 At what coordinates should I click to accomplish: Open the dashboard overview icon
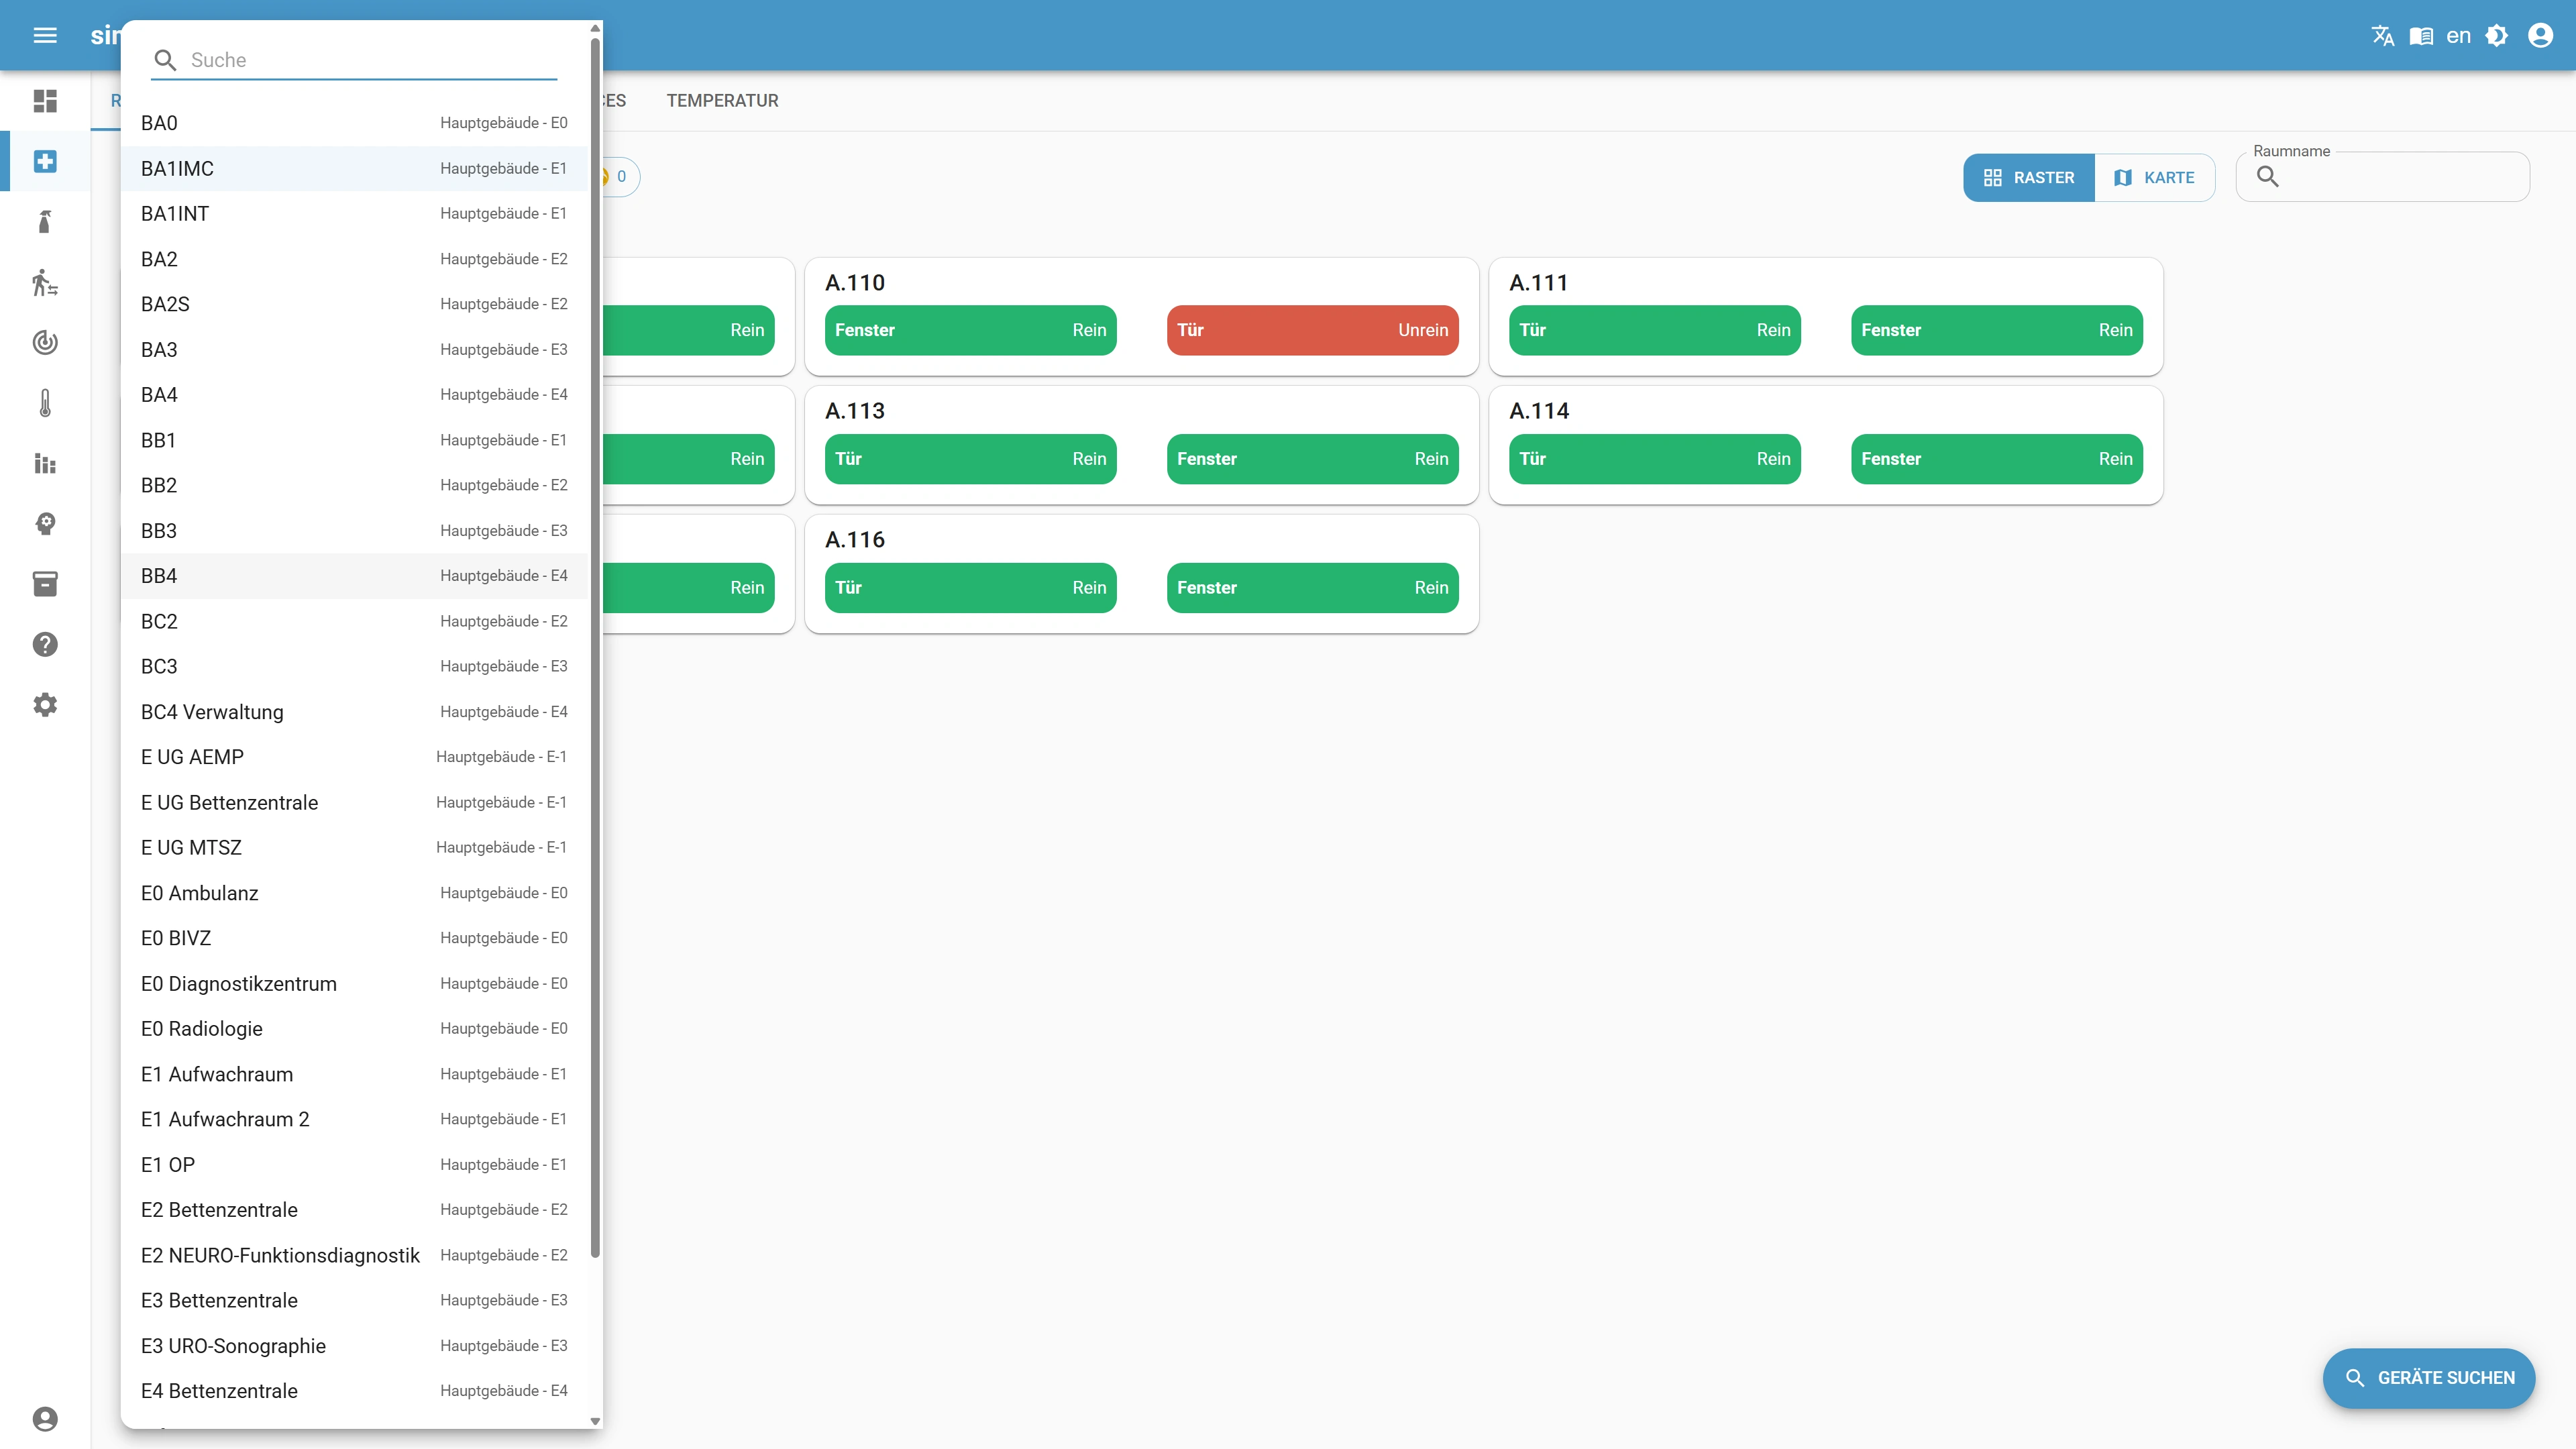click(x=45, y=101)
